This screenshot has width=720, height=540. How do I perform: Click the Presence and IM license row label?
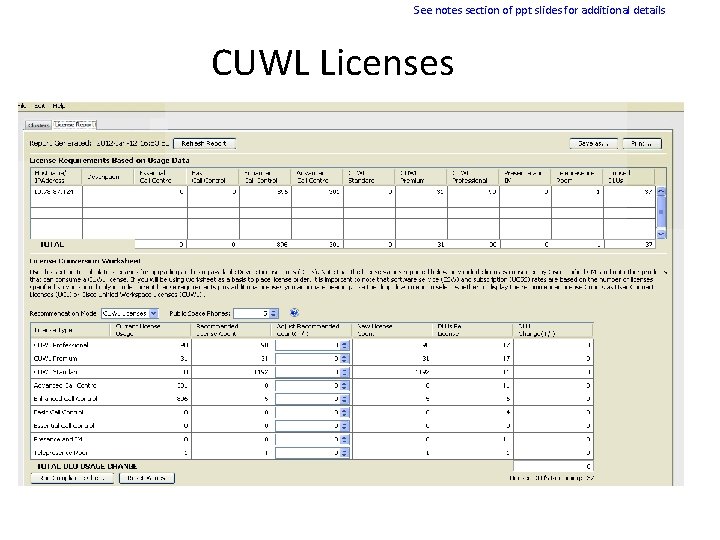click(58, 439)
